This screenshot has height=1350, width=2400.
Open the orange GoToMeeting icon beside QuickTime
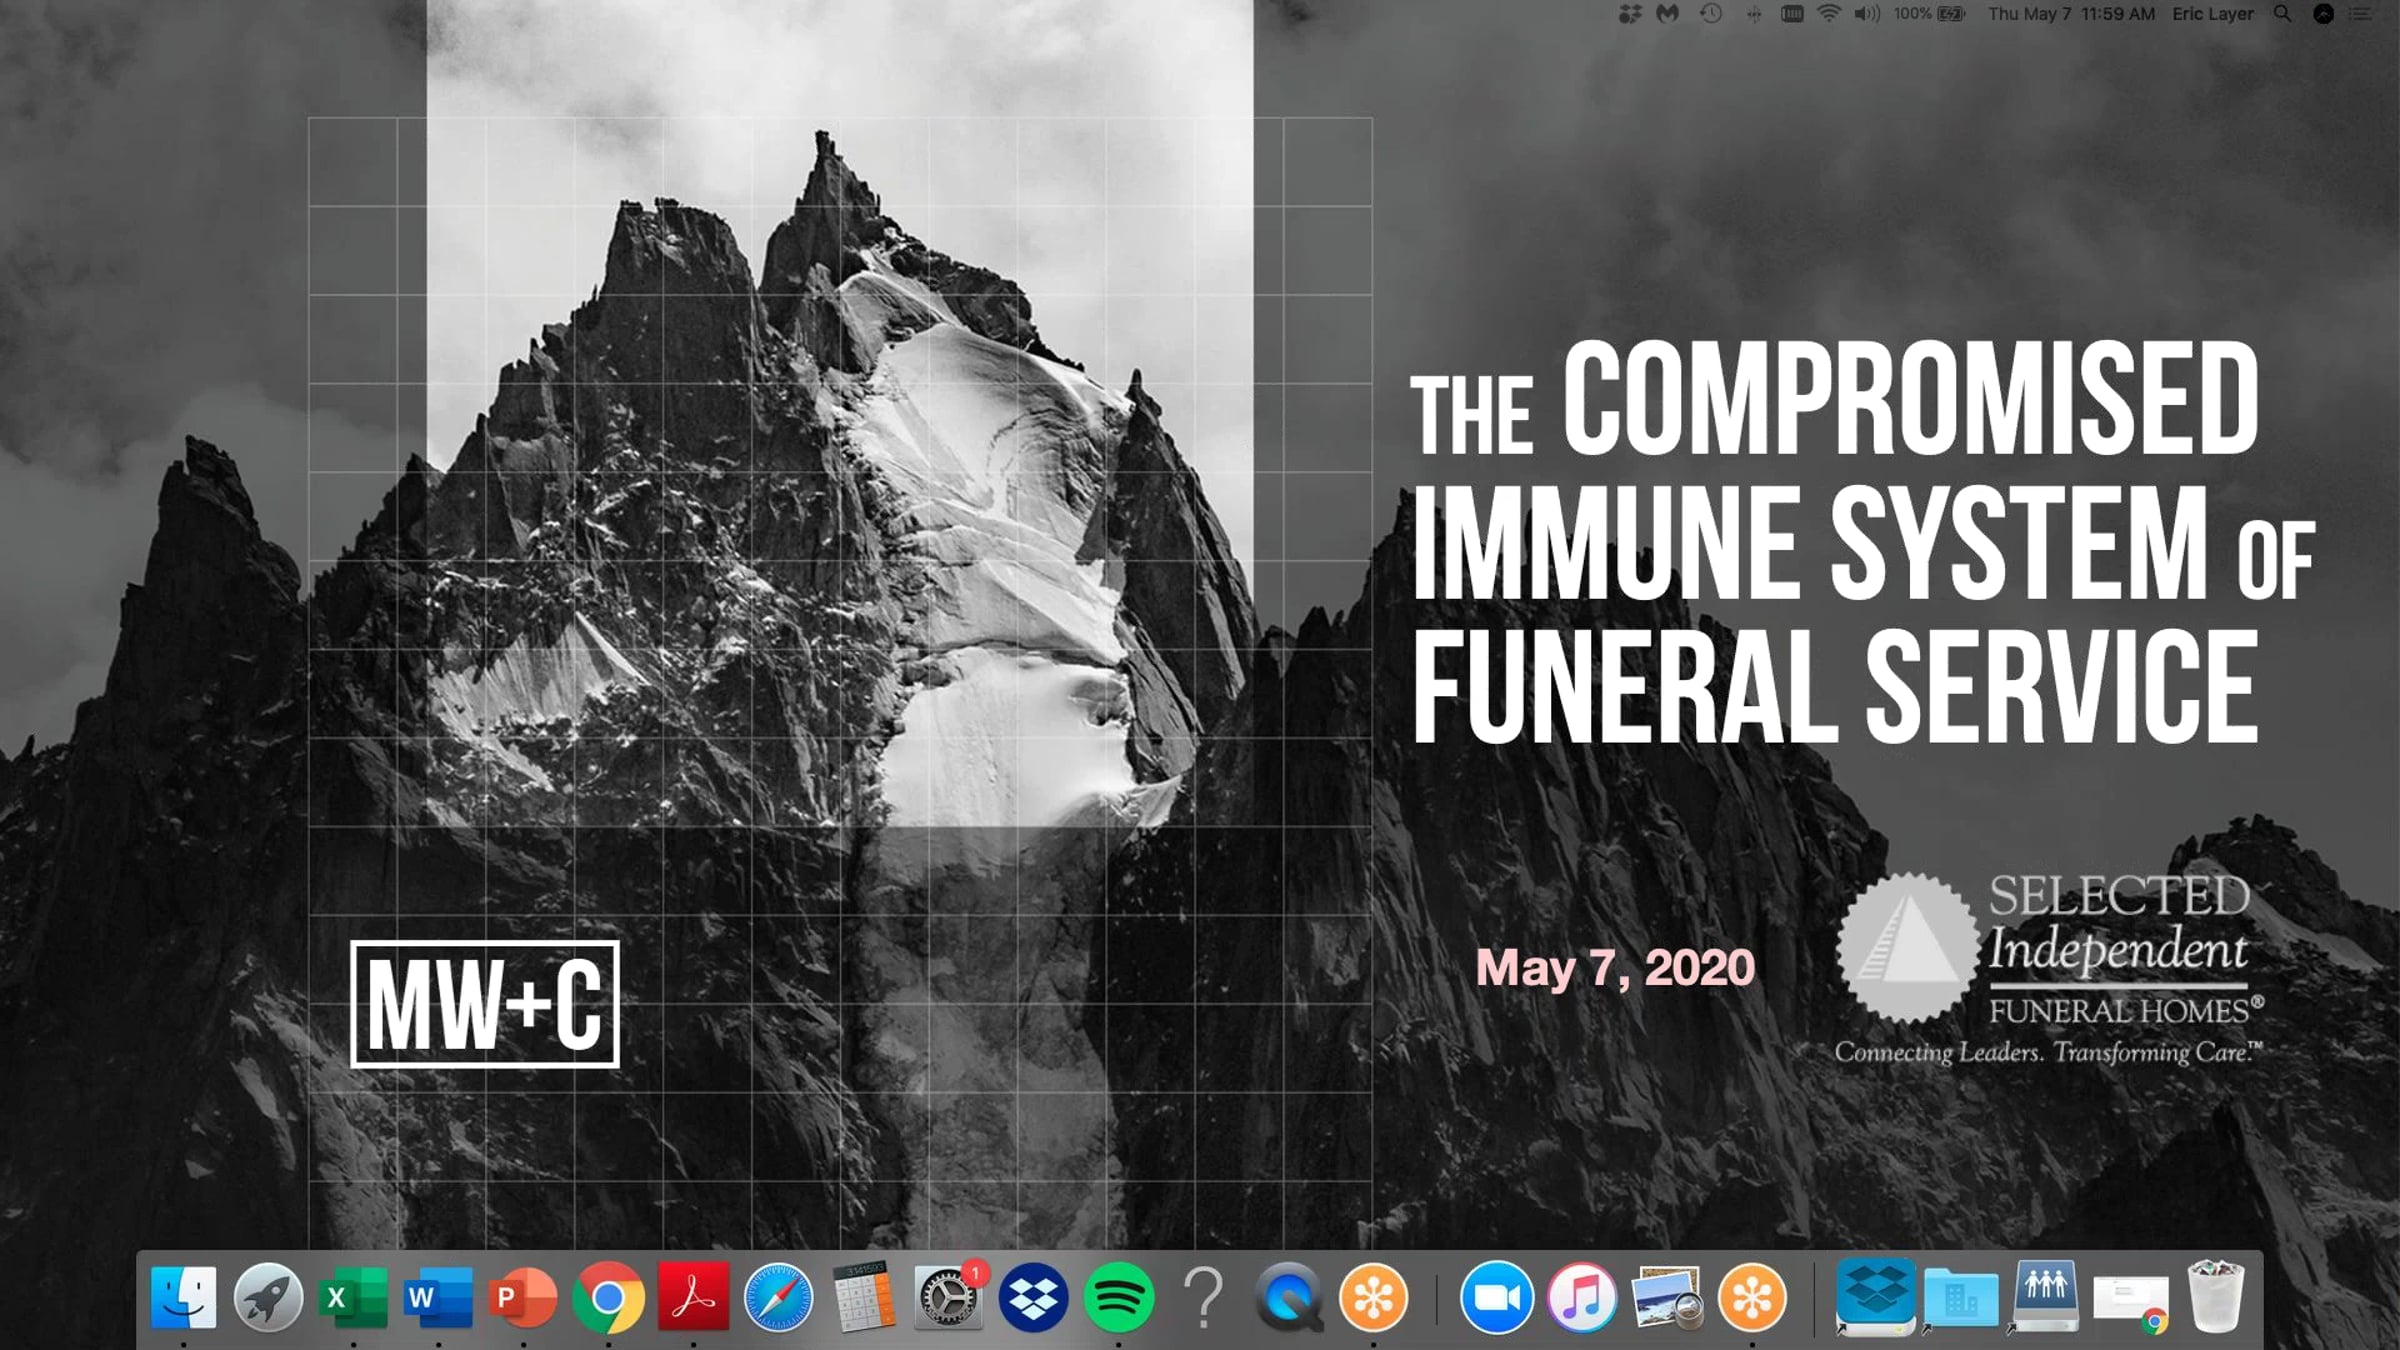(x=1373, y=1297)
